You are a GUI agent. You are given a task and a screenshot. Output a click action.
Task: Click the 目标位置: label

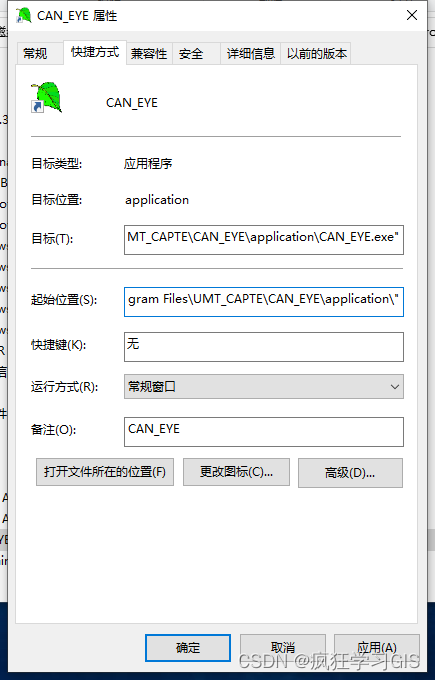[57, 200]
